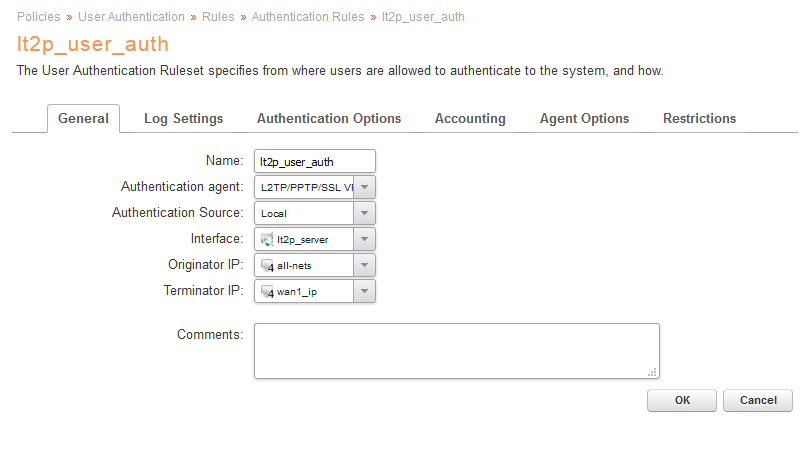The image size is (809, 455).
Task: Click the all-nets network object icon
Action: [267, 265]
